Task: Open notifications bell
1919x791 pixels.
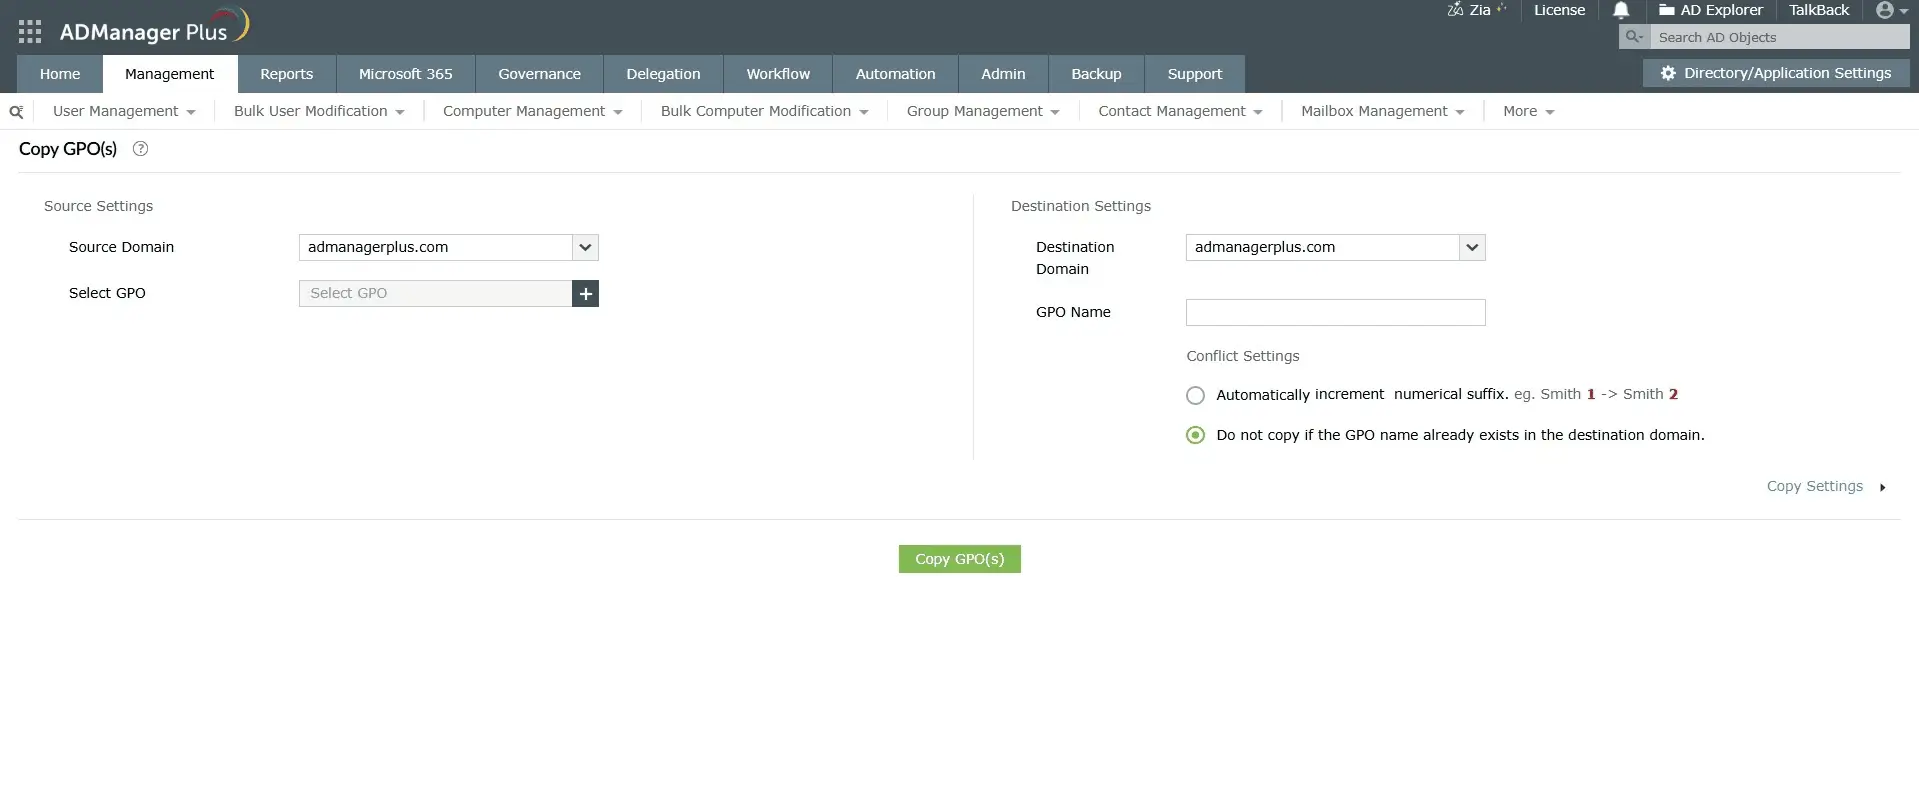Action: pos(1621,10)
